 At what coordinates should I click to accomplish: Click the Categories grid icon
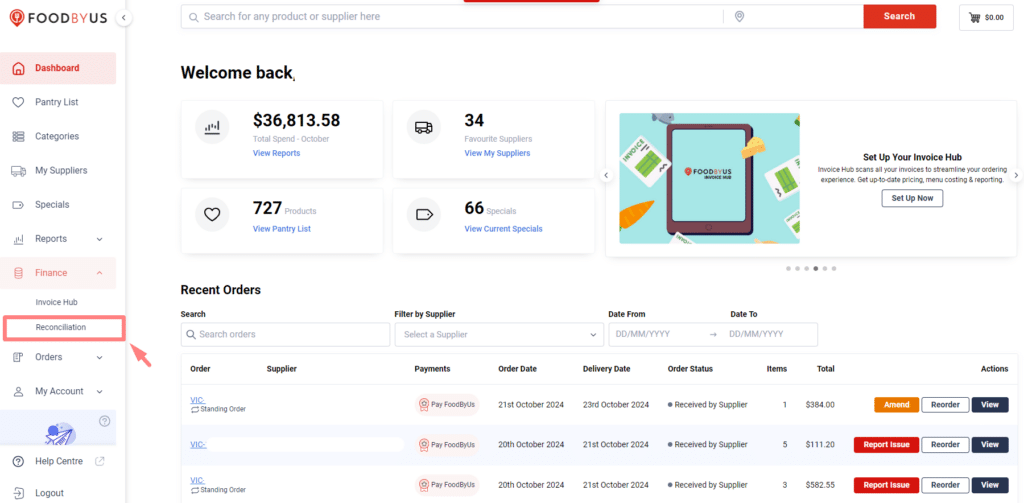tap(18, 137)
